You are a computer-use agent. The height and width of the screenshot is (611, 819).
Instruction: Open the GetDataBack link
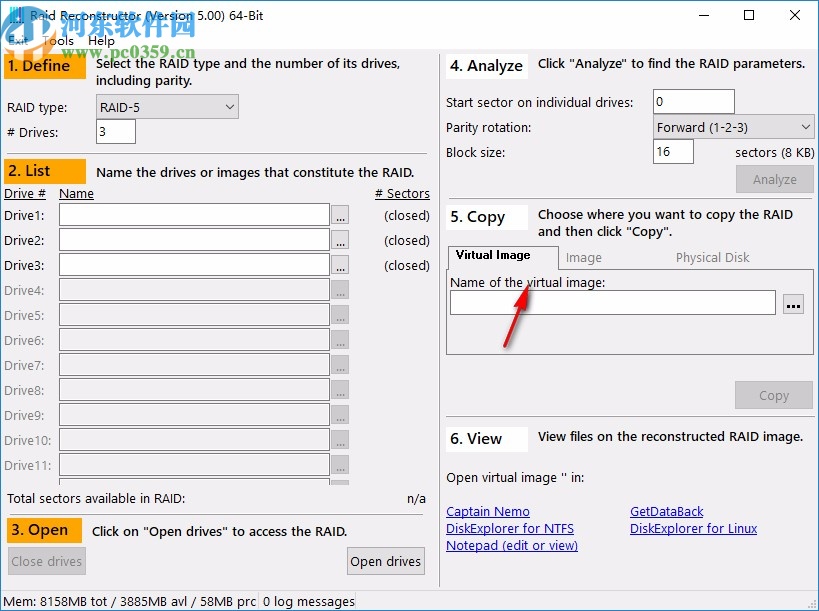click(x=666, y=512)
